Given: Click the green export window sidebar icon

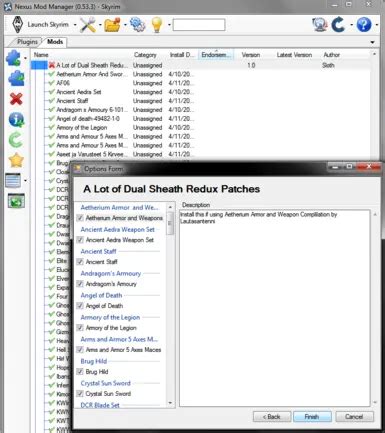Looking at the screenshot, I should point(16,201).
